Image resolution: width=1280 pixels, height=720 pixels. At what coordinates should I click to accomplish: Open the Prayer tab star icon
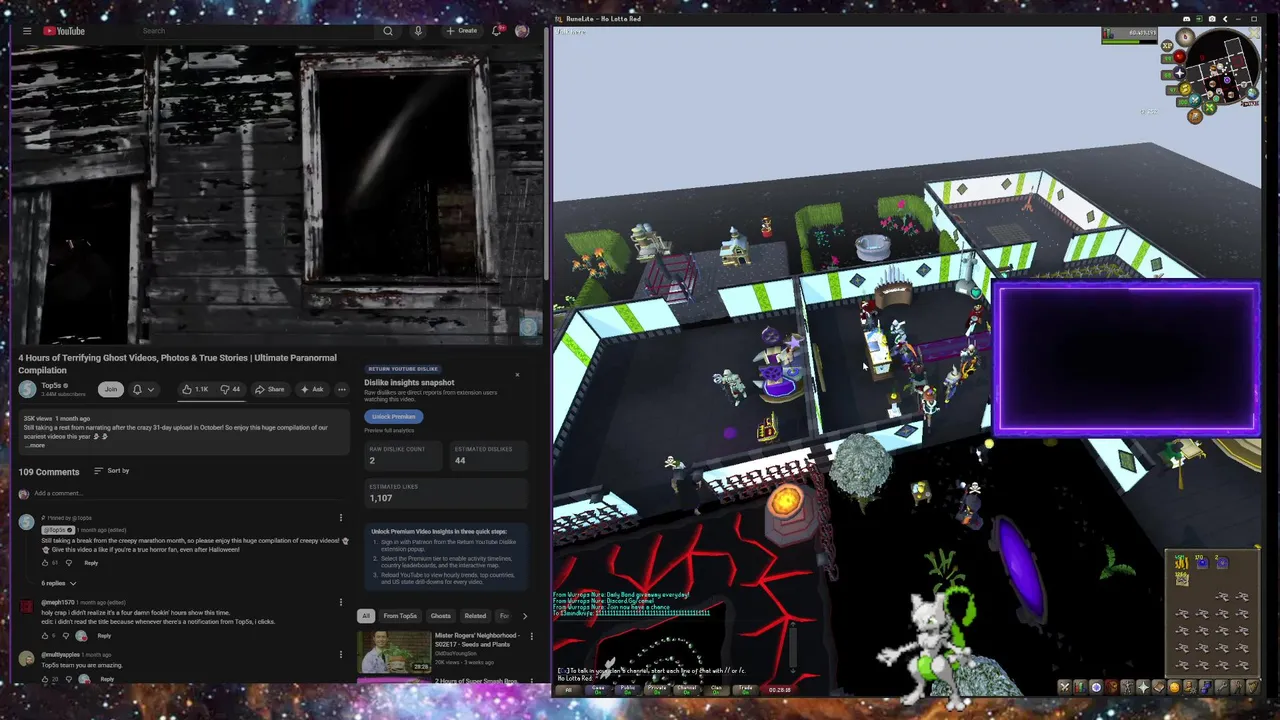(1143, 687)
